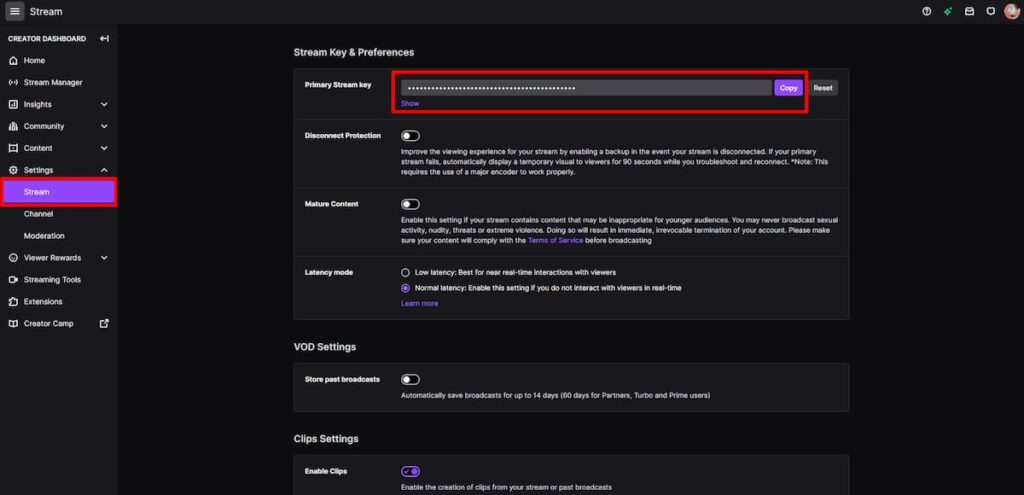Click the Content frame icon
This screenshot has height=495, width=1024.
(x=13, y=148)
